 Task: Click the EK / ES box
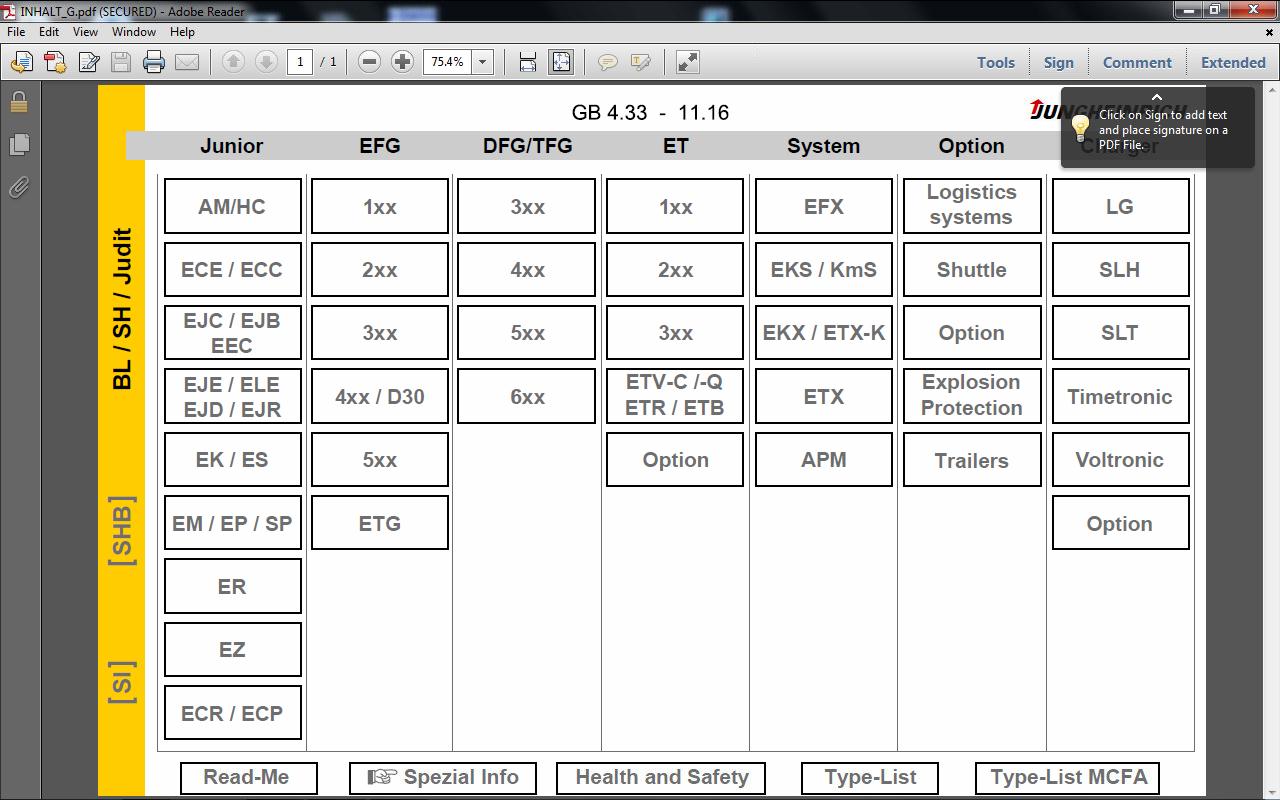232,460
